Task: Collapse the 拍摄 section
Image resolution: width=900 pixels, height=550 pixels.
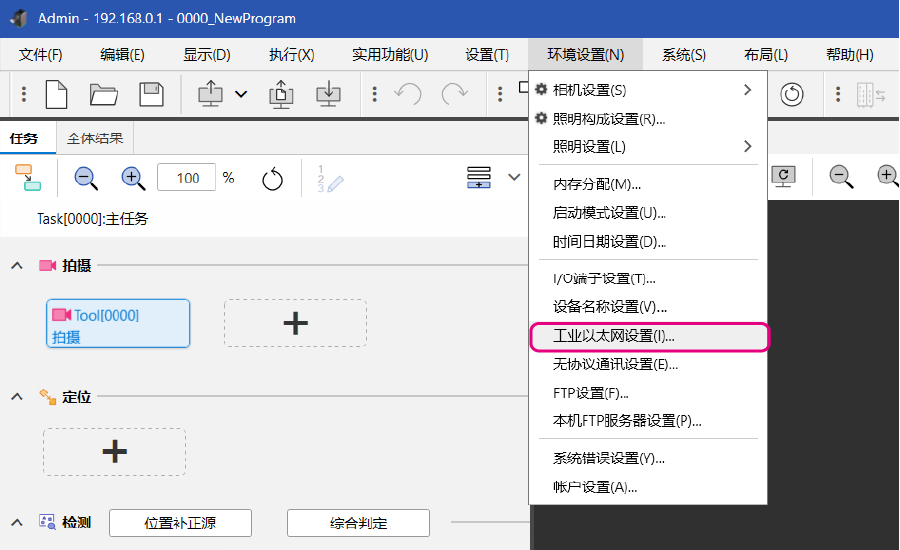Action: 17,265
